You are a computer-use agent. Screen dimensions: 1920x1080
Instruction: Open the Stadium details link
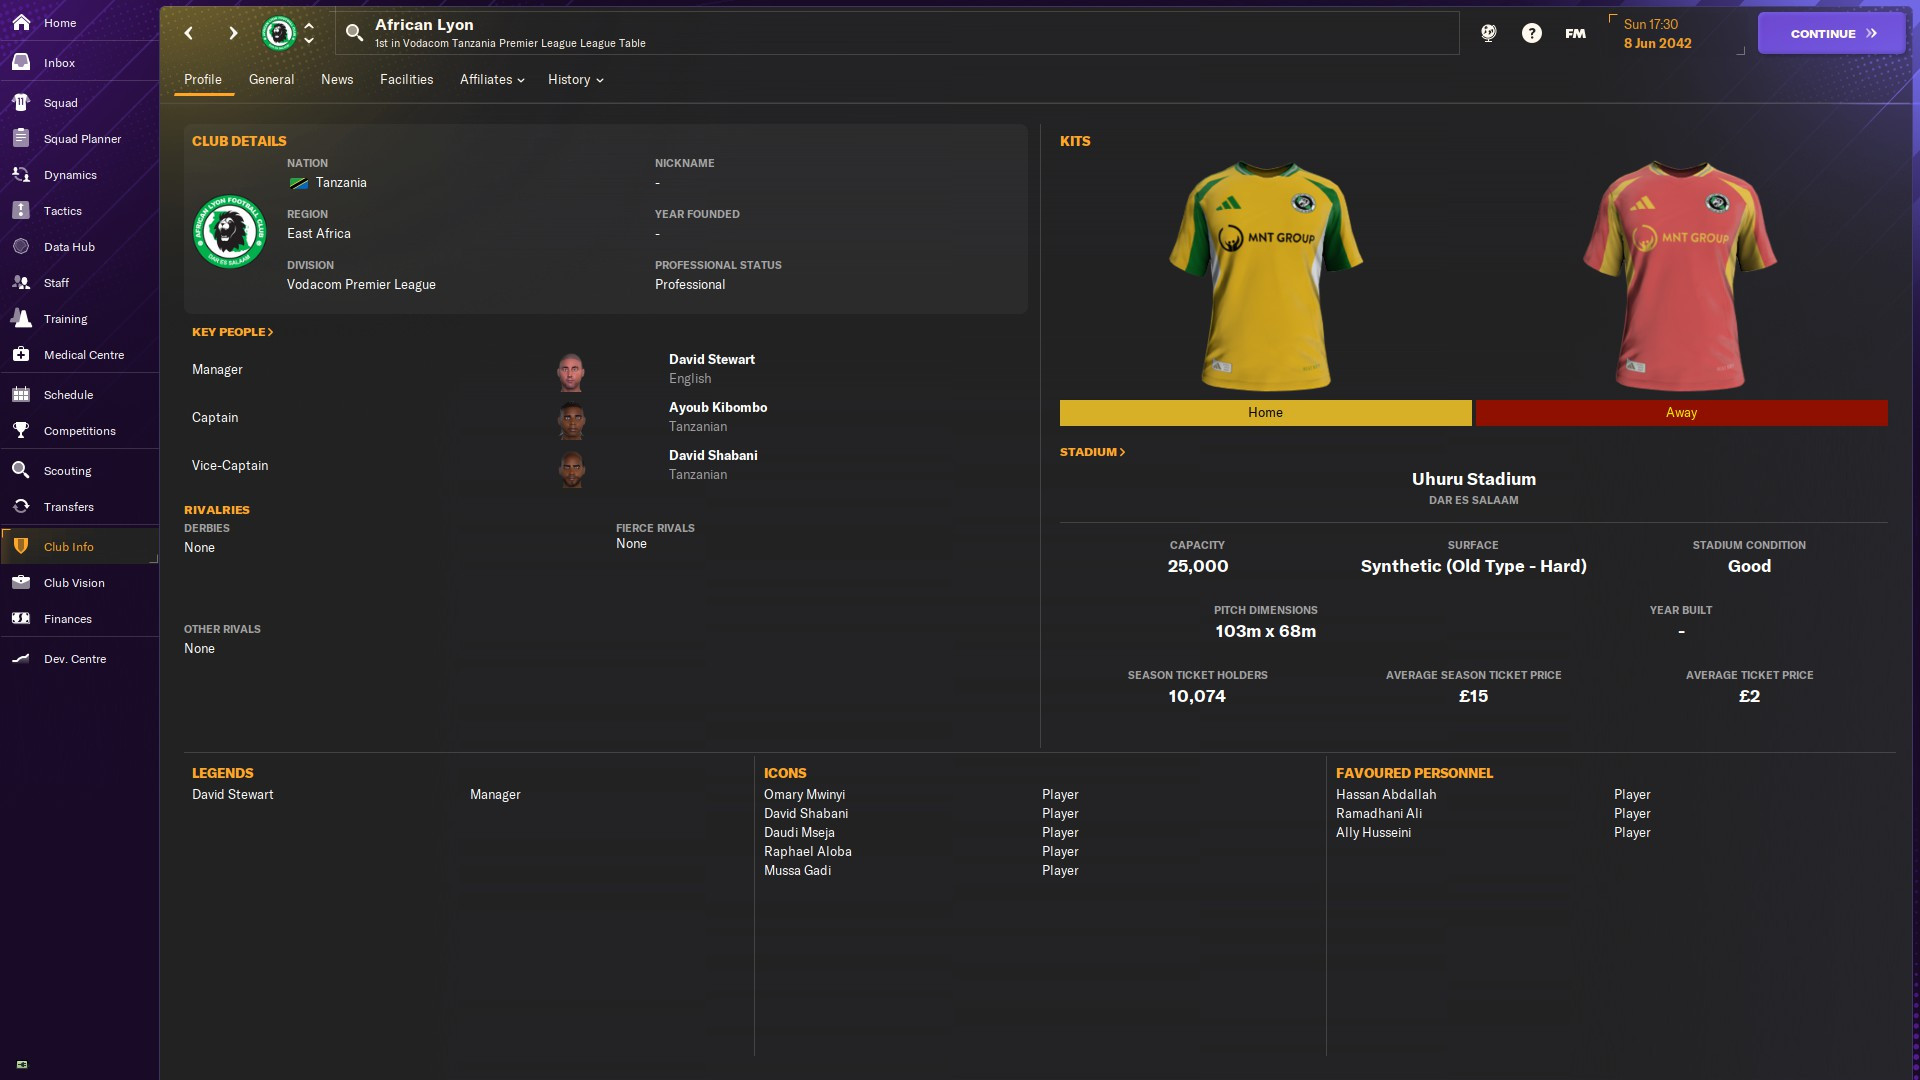pos(1092,452)
